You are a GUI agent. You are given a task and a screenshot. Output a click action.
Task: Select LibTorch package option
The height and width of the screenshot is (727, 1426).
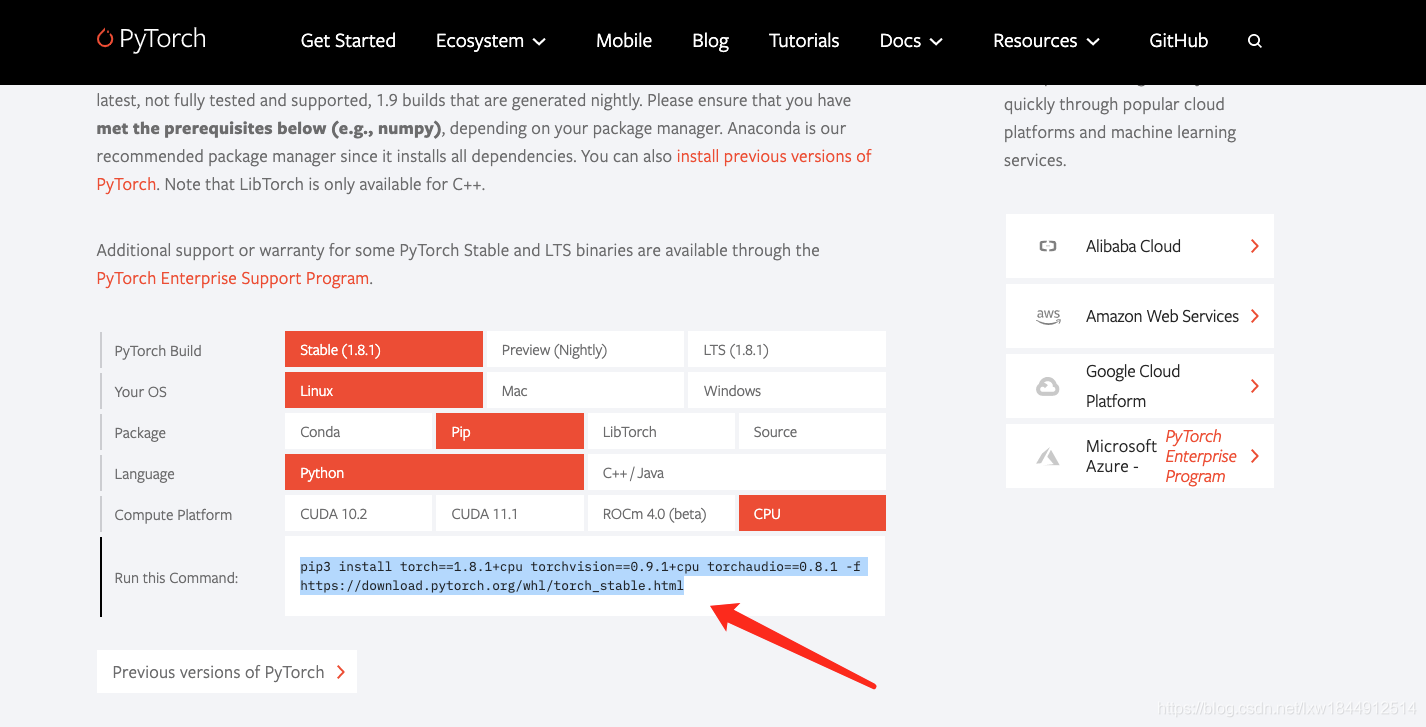[x=661, y=432]
